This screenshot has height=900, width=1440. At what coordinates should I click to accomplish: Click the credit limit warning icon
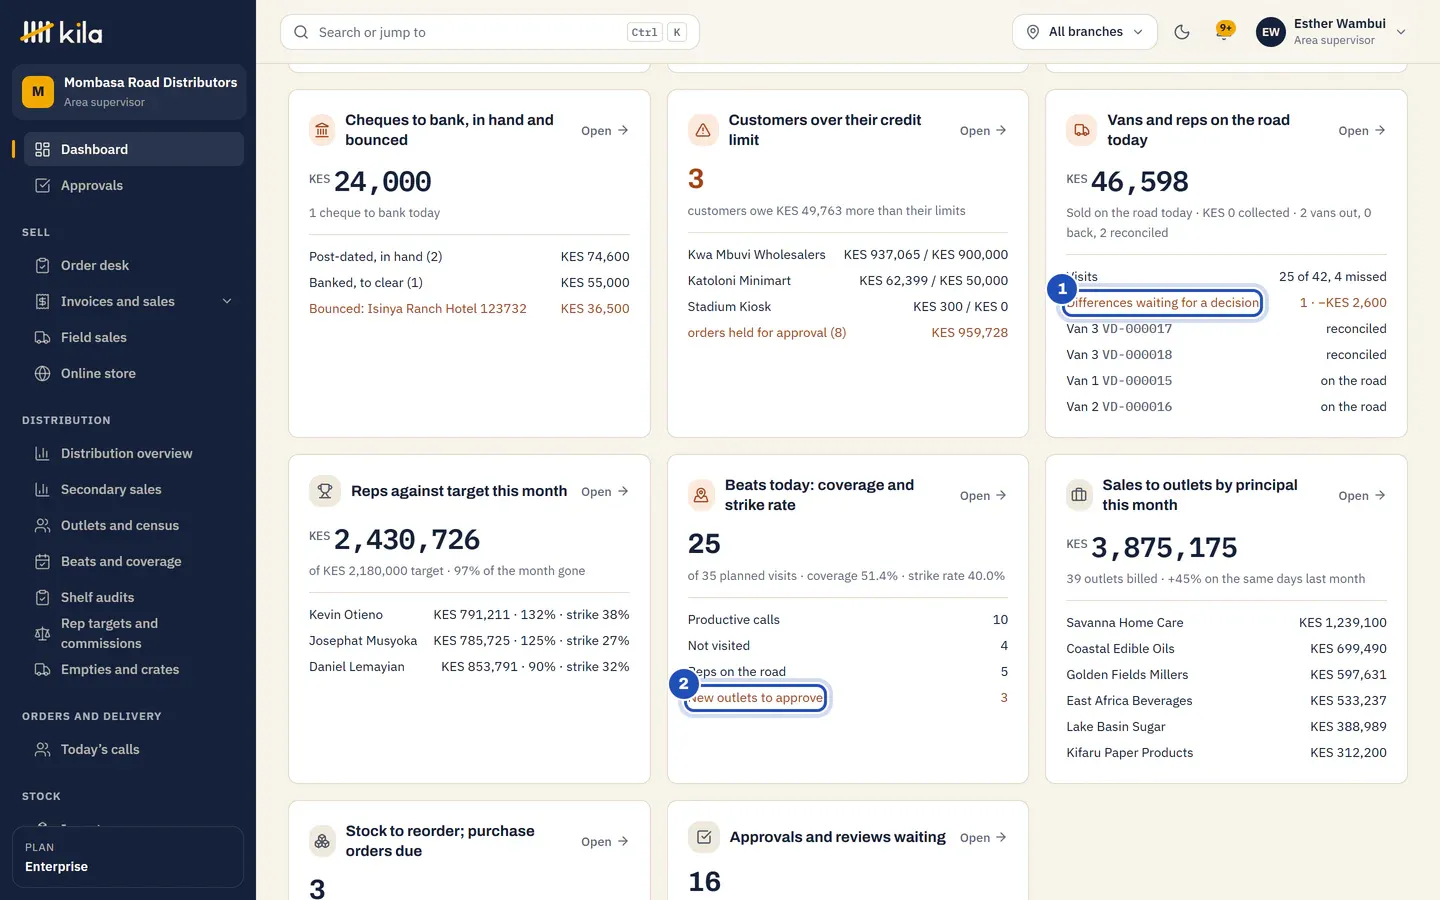703,130
